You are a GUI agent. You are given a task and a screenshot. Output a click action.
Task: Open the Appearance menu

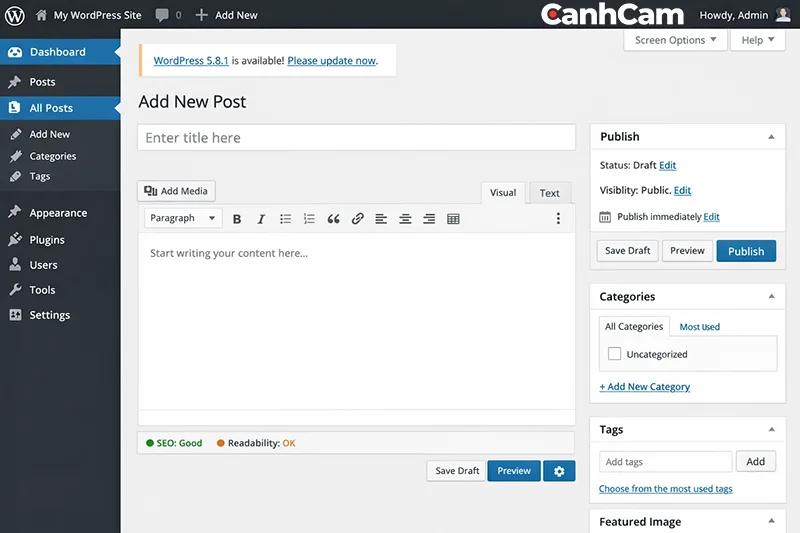60,213
